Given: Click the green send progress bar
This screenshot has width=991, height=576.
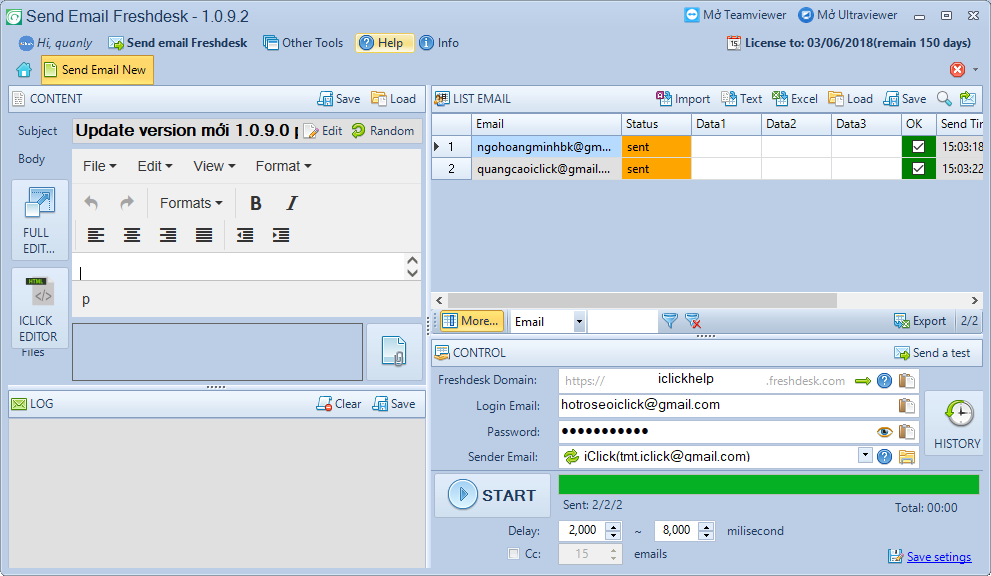Looking at the screenshot, I should pyautogui.click(x=769, y=484).
